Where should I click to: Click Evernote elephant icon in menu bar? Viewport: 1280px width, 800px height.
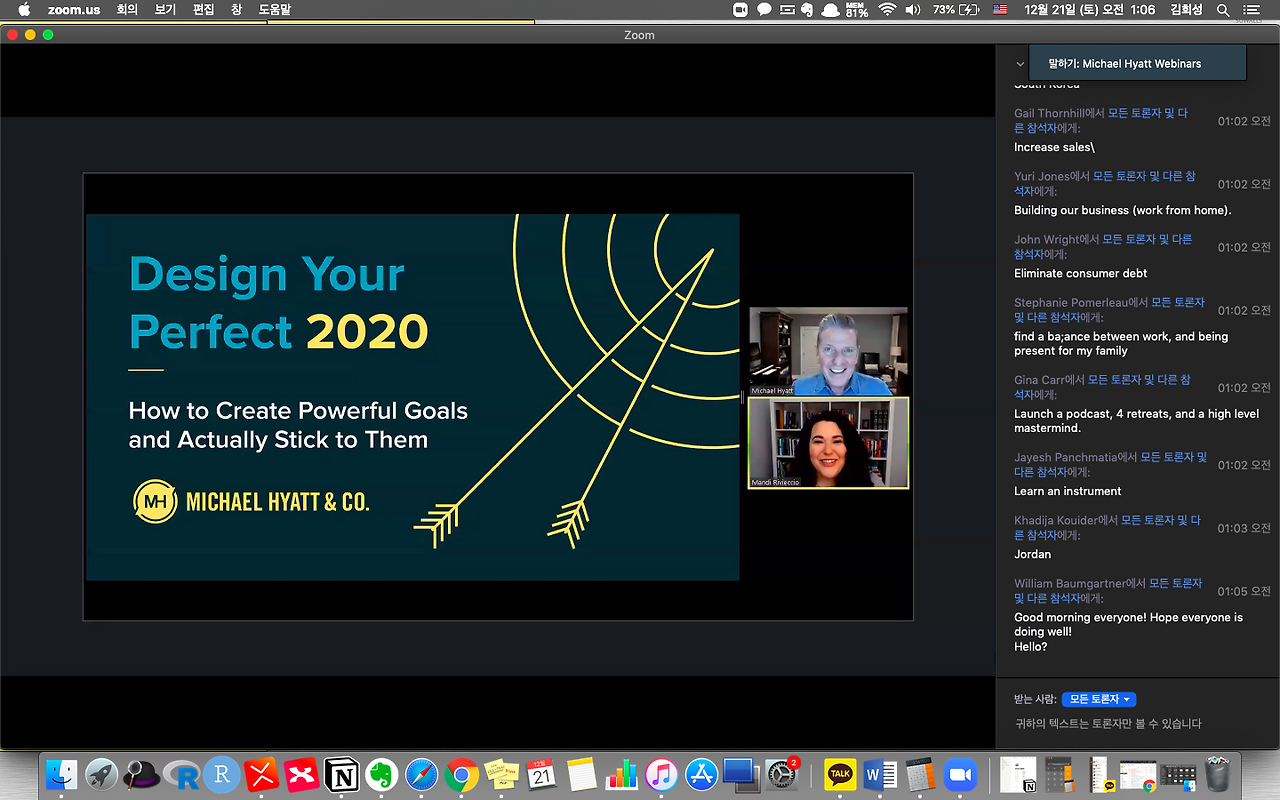[808, 10]
